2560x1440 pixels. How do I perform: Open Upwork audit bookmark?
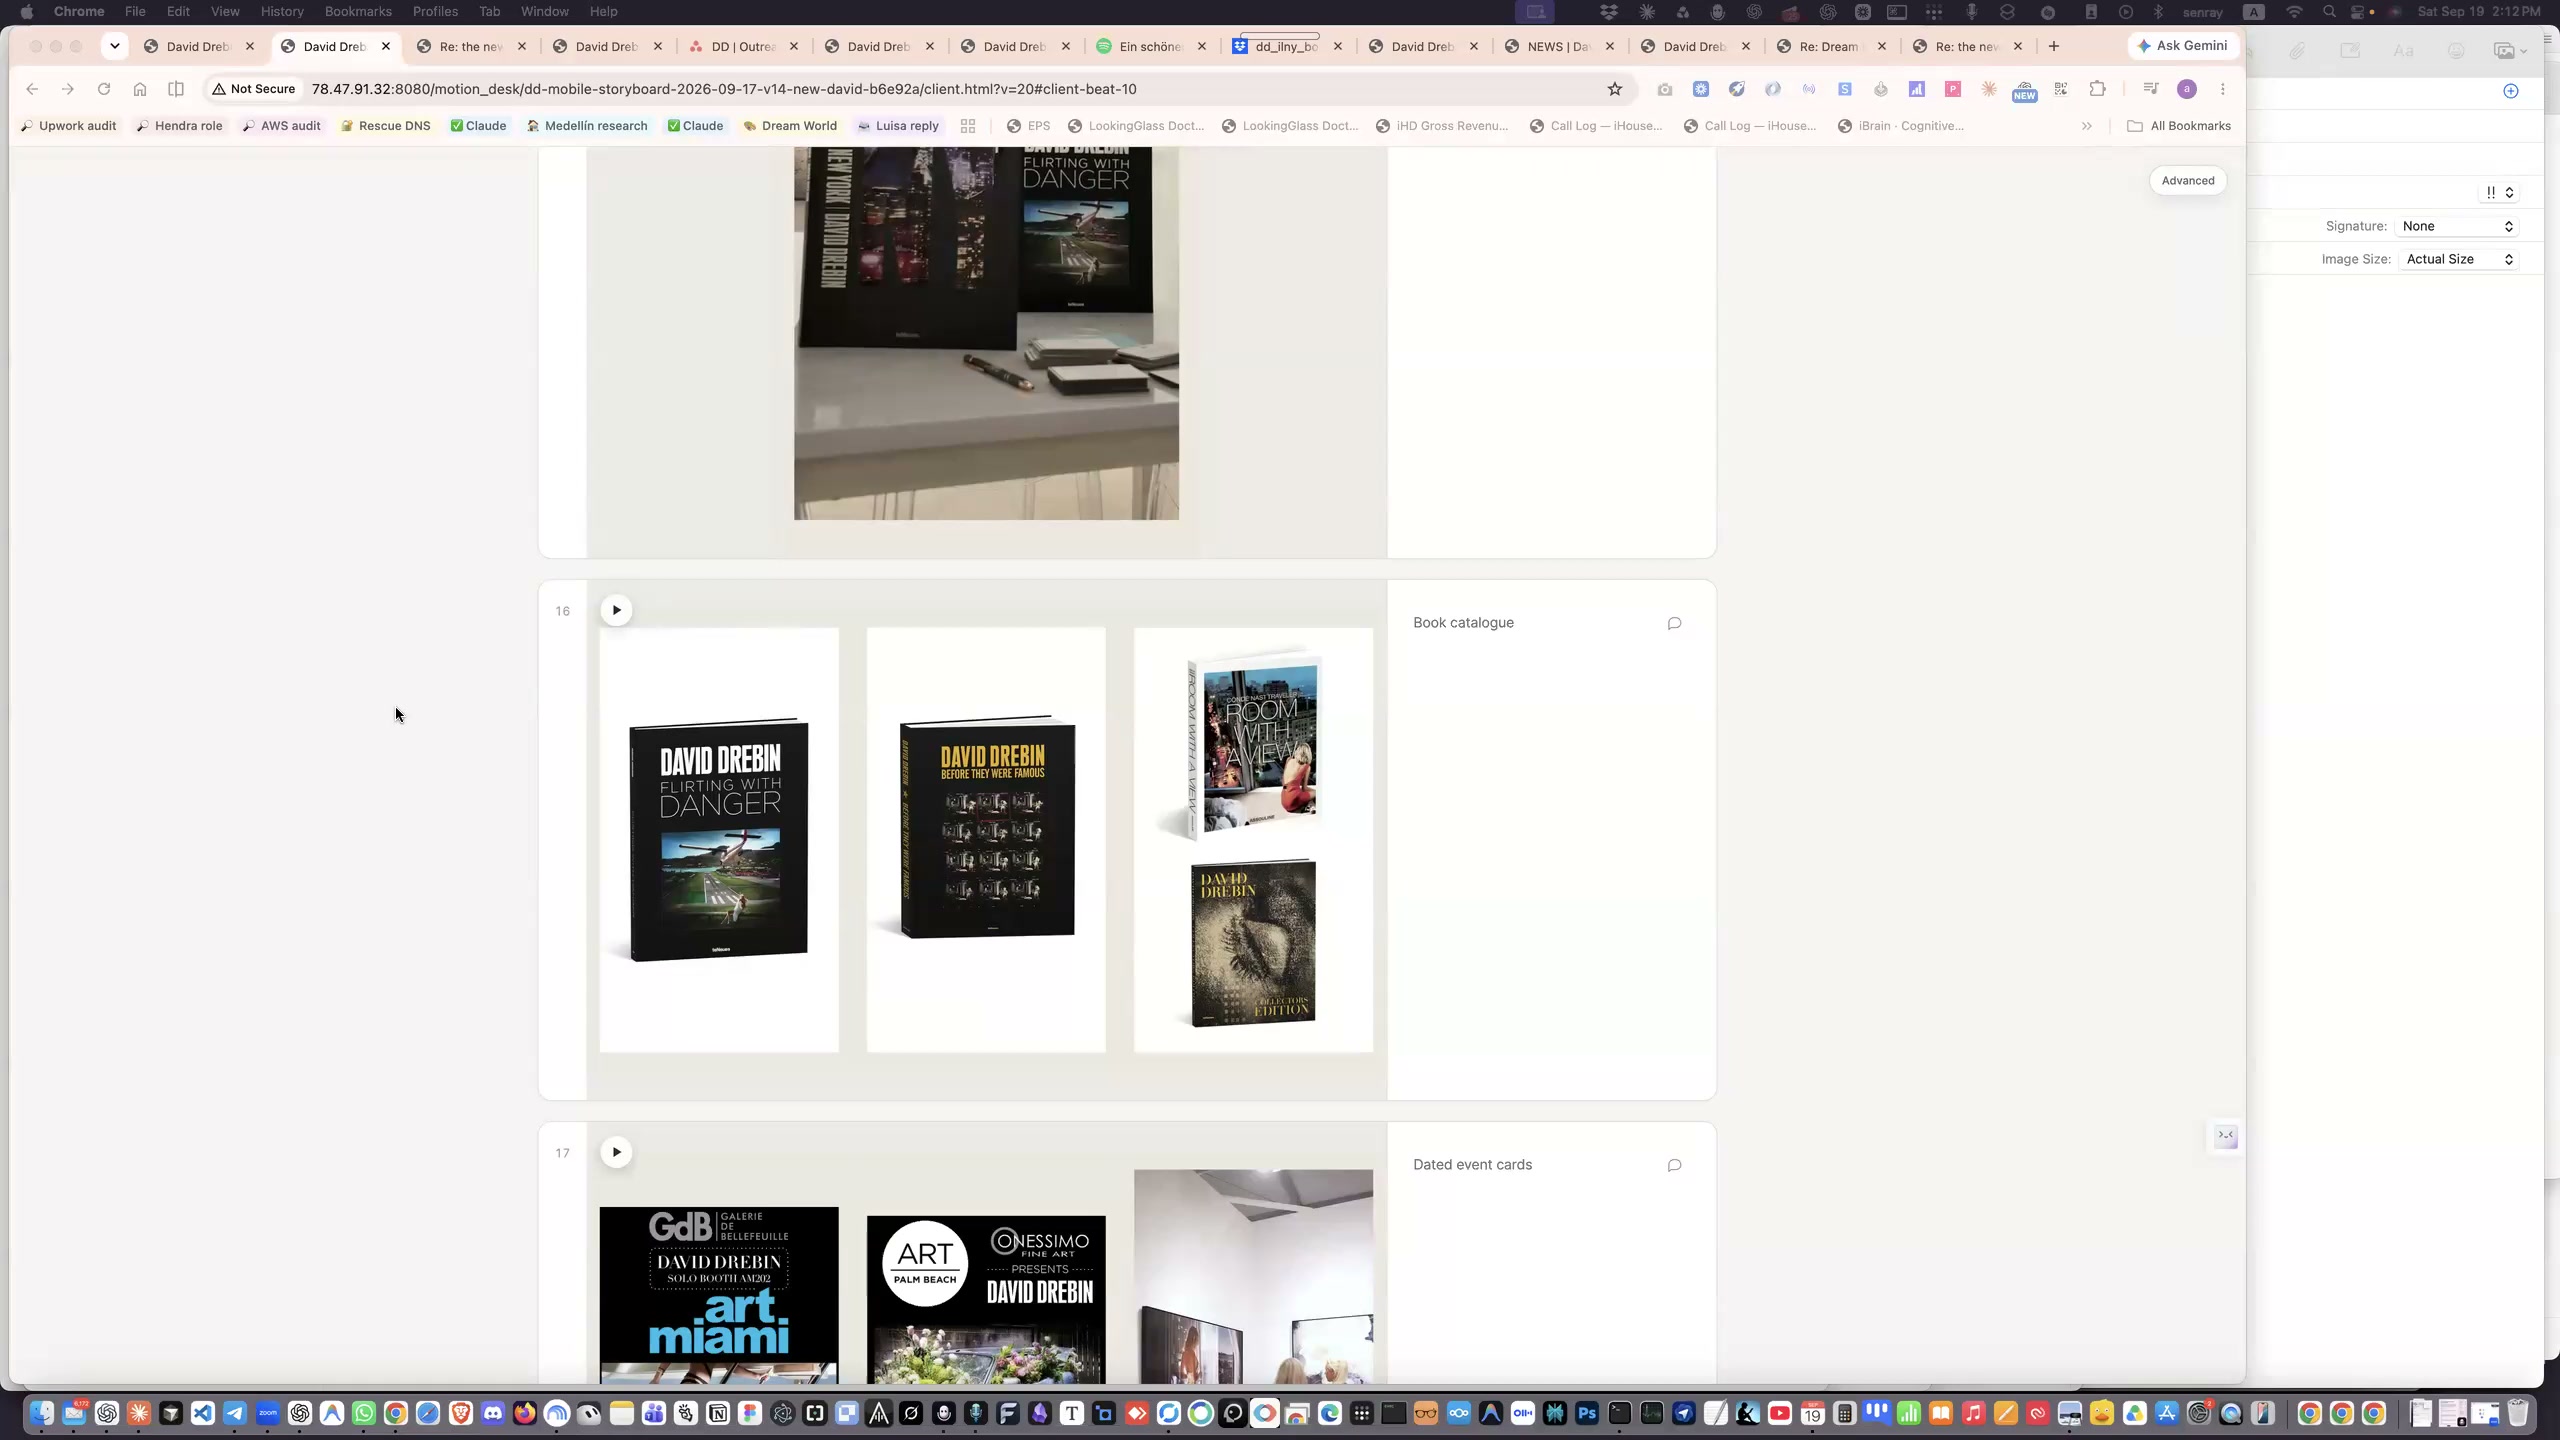point(68,126)
